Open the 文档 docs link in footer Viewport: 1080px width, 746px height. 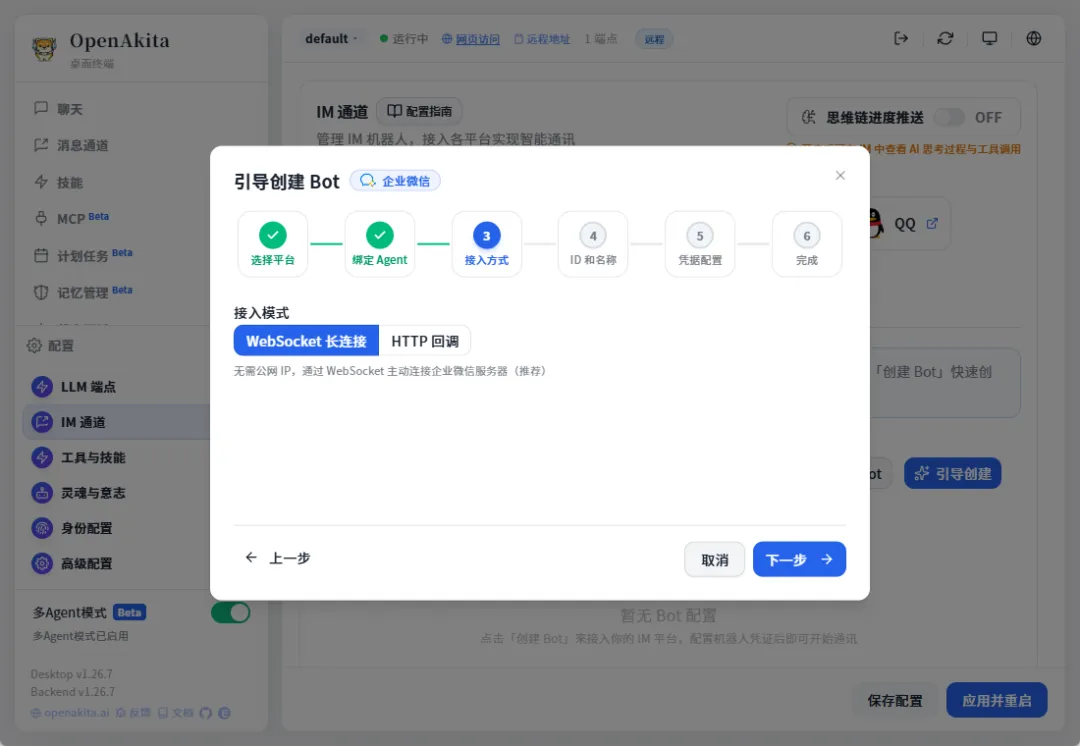pyautogui.click(x=176, y=712)
